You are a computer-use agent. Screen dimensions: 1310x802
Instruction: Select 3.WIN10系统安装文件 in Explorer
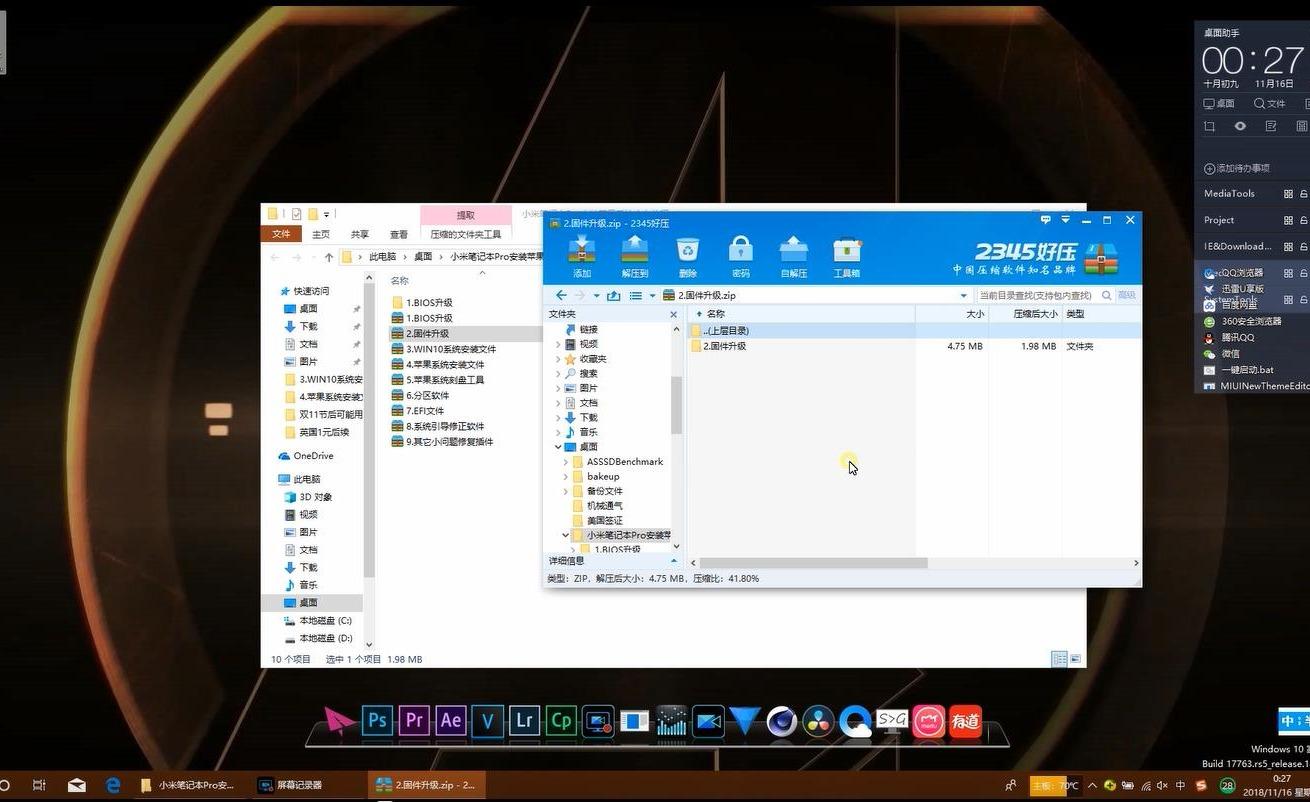coord(443,349)
